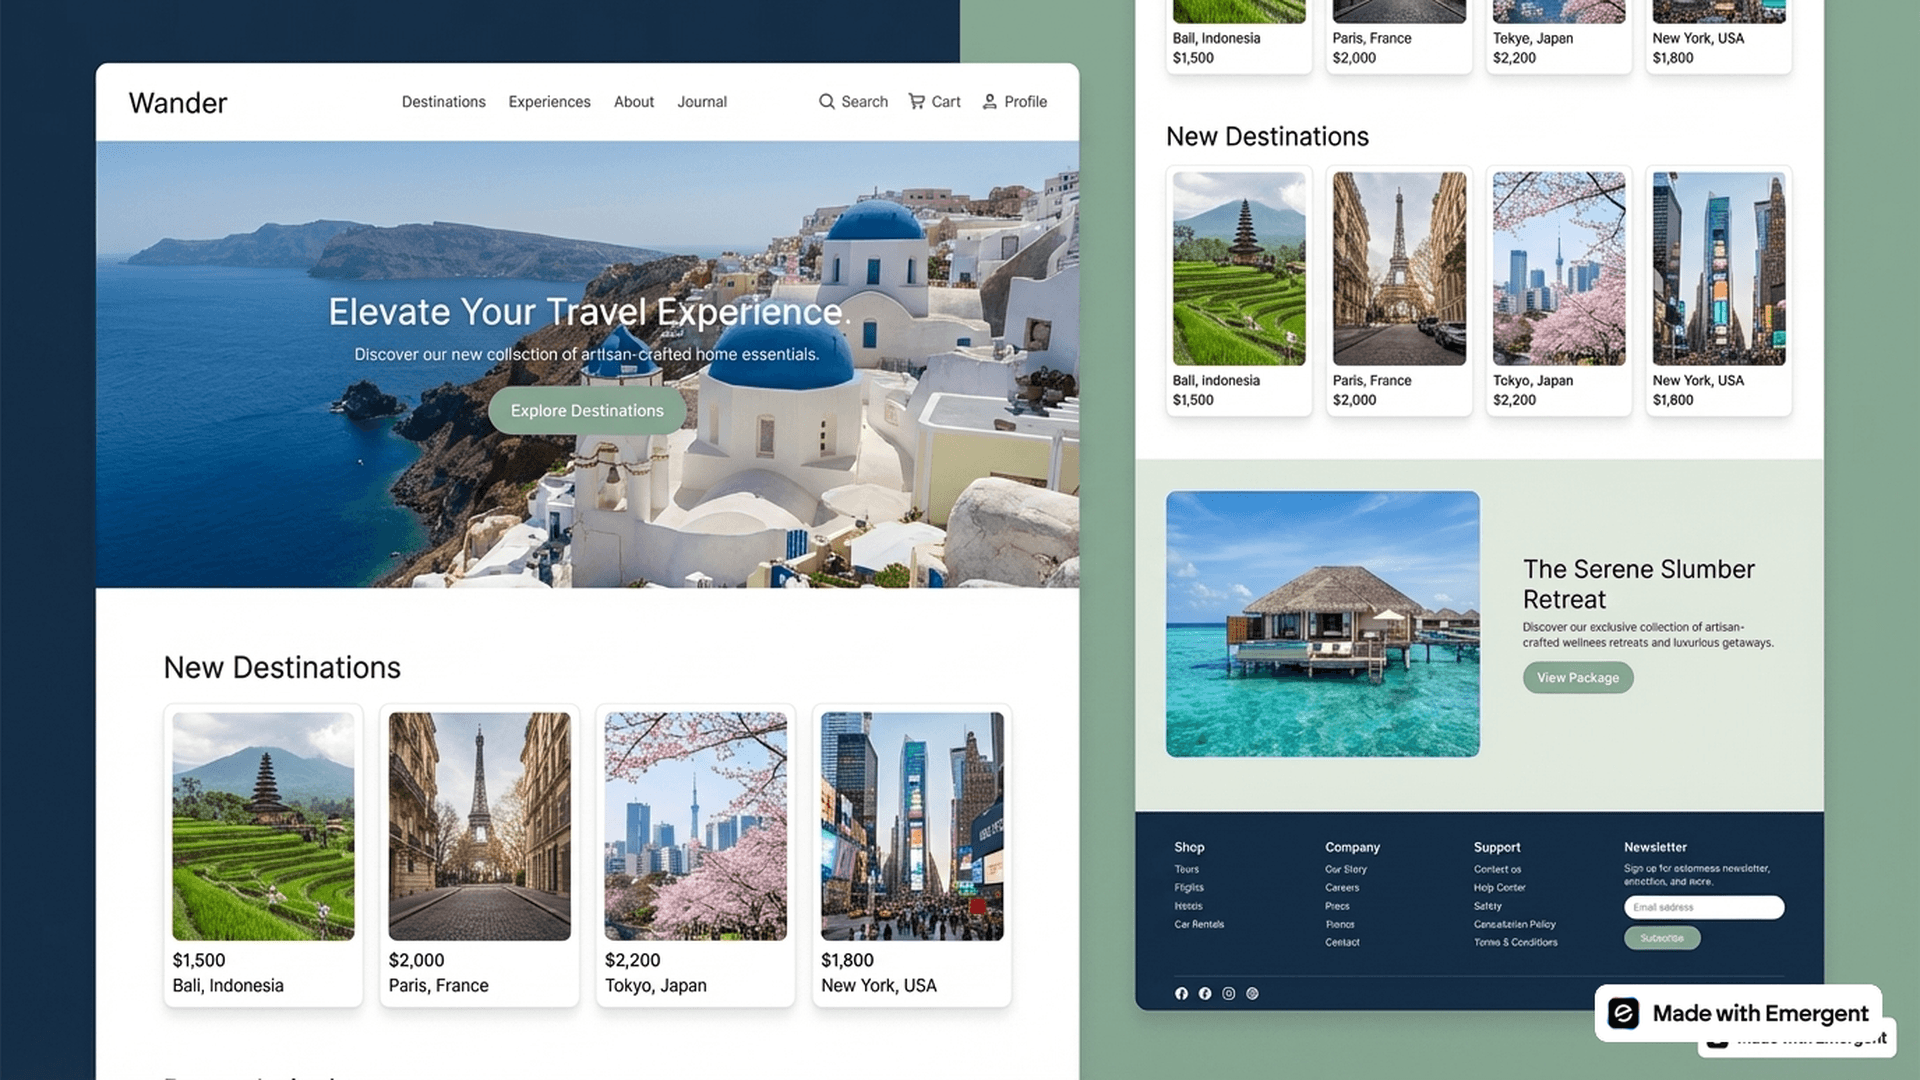Screen dimensions: 1920x1080
Task: Open the Search
Action: pyautogui.click(x=853, y=101)
